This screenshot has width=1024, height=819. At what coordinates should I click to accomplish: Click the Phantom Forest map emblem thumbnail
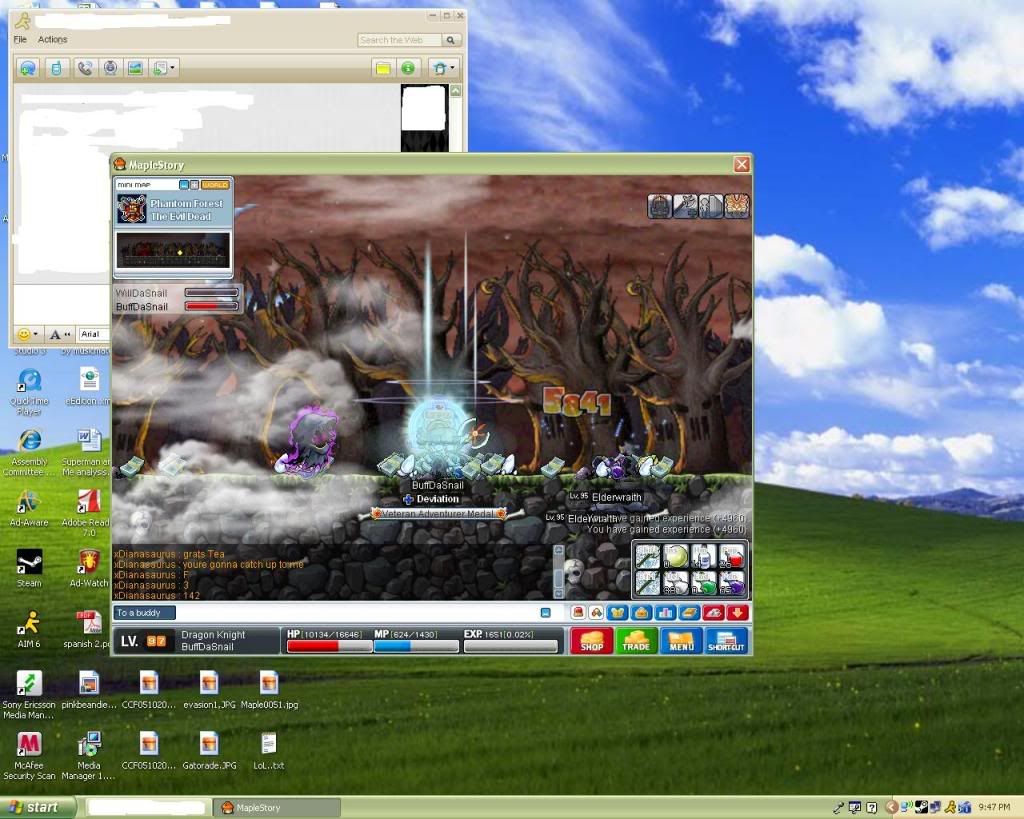point(131,209)
